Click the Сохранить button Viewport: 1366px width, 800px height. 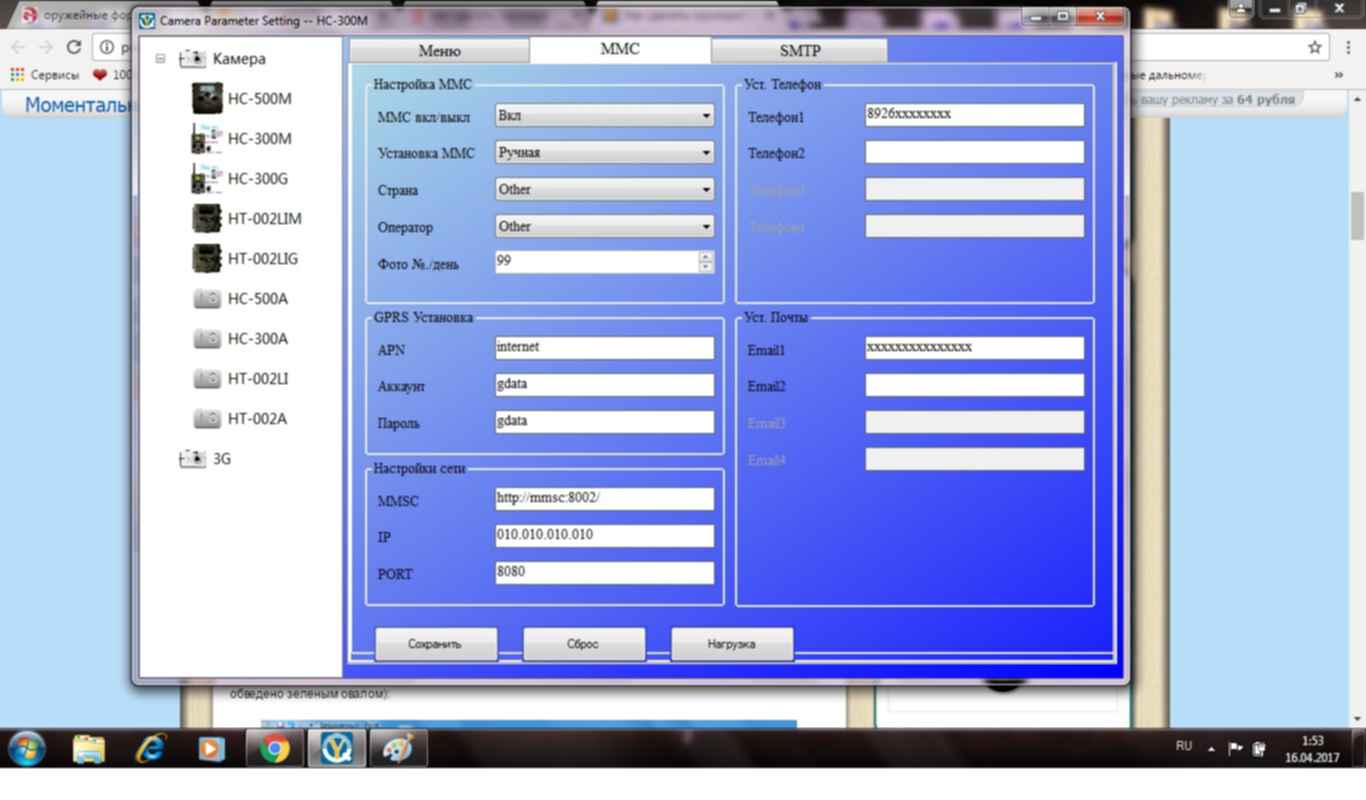coord(435,644)
